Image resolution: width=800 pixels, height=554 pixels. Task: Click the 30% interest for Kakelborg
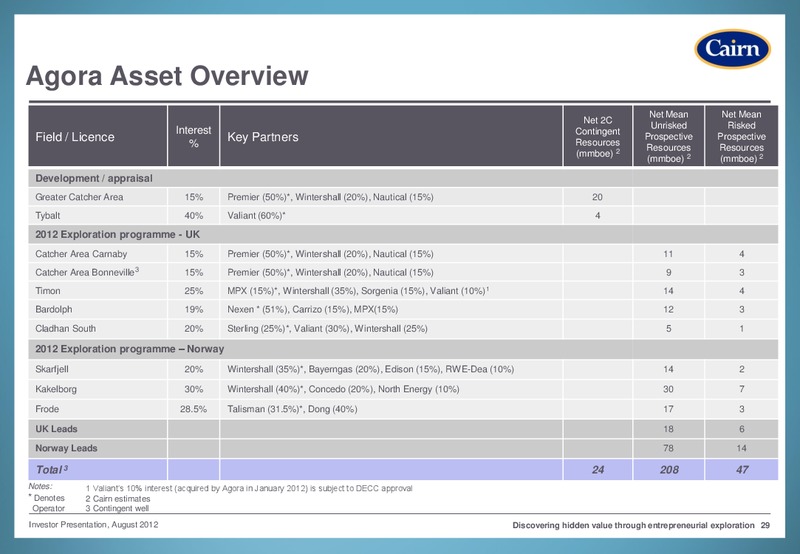[x=193, y=389]
